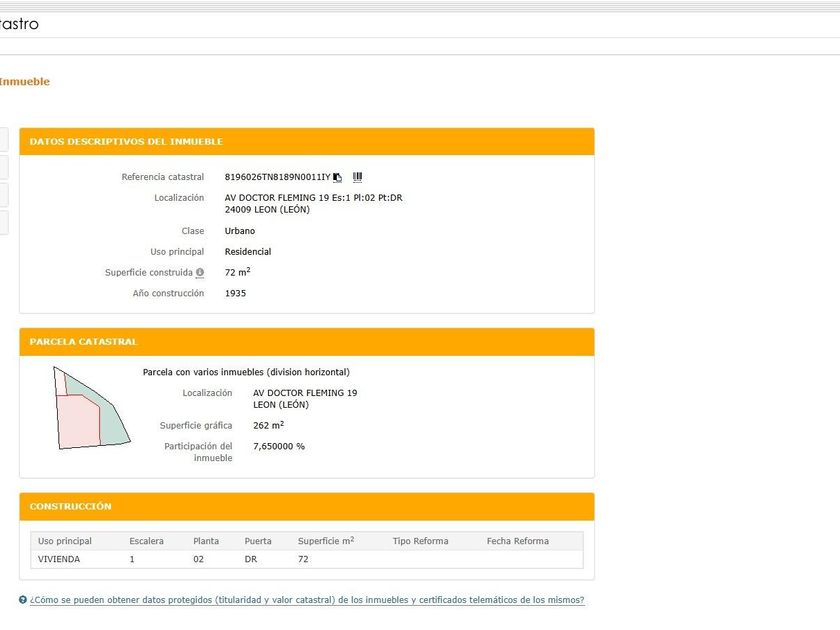Click the Participación del inmueble label
840x630 pixels.
click(x=198, y=452)
